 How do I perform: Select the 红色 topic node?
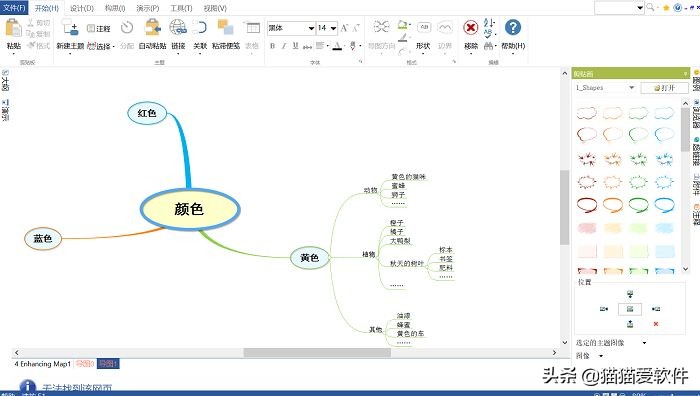pos(147,113)
